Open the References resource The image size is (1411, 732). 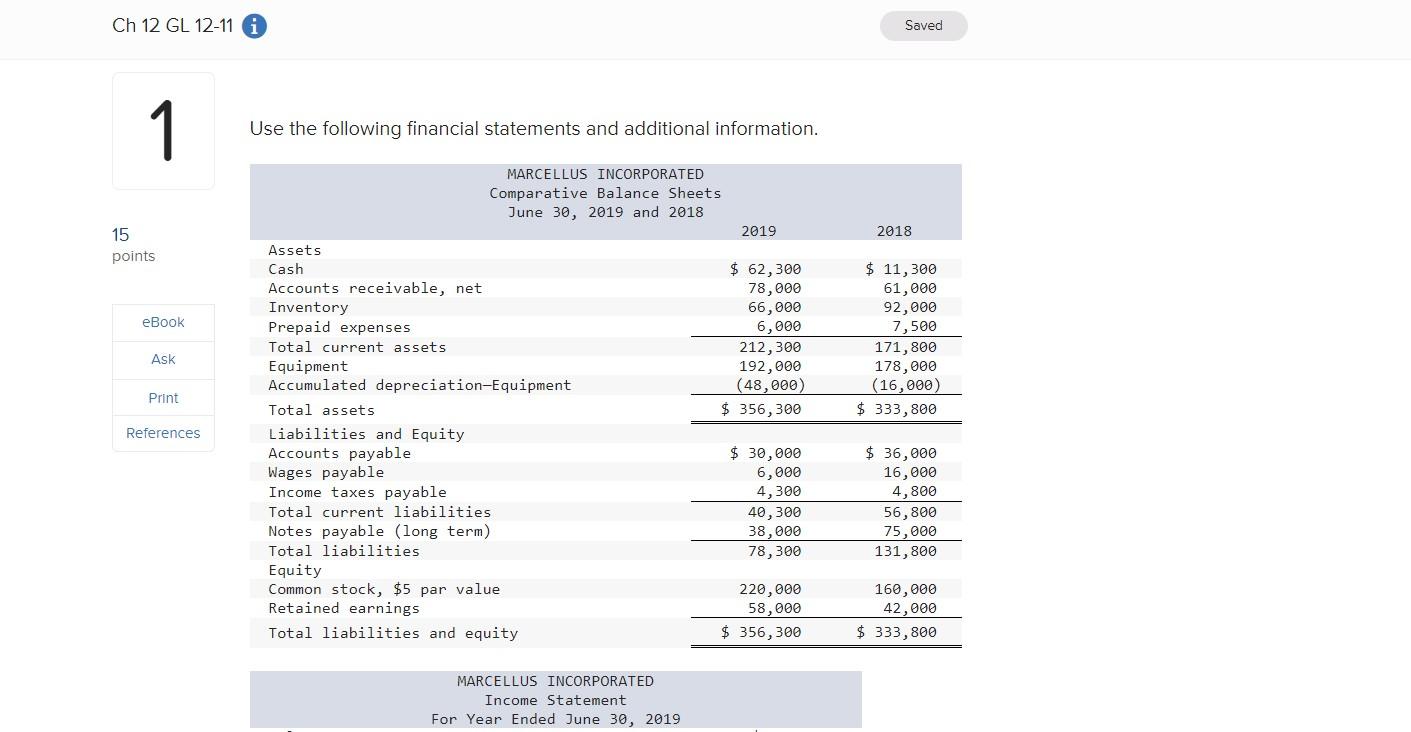[x=162, y=433]
